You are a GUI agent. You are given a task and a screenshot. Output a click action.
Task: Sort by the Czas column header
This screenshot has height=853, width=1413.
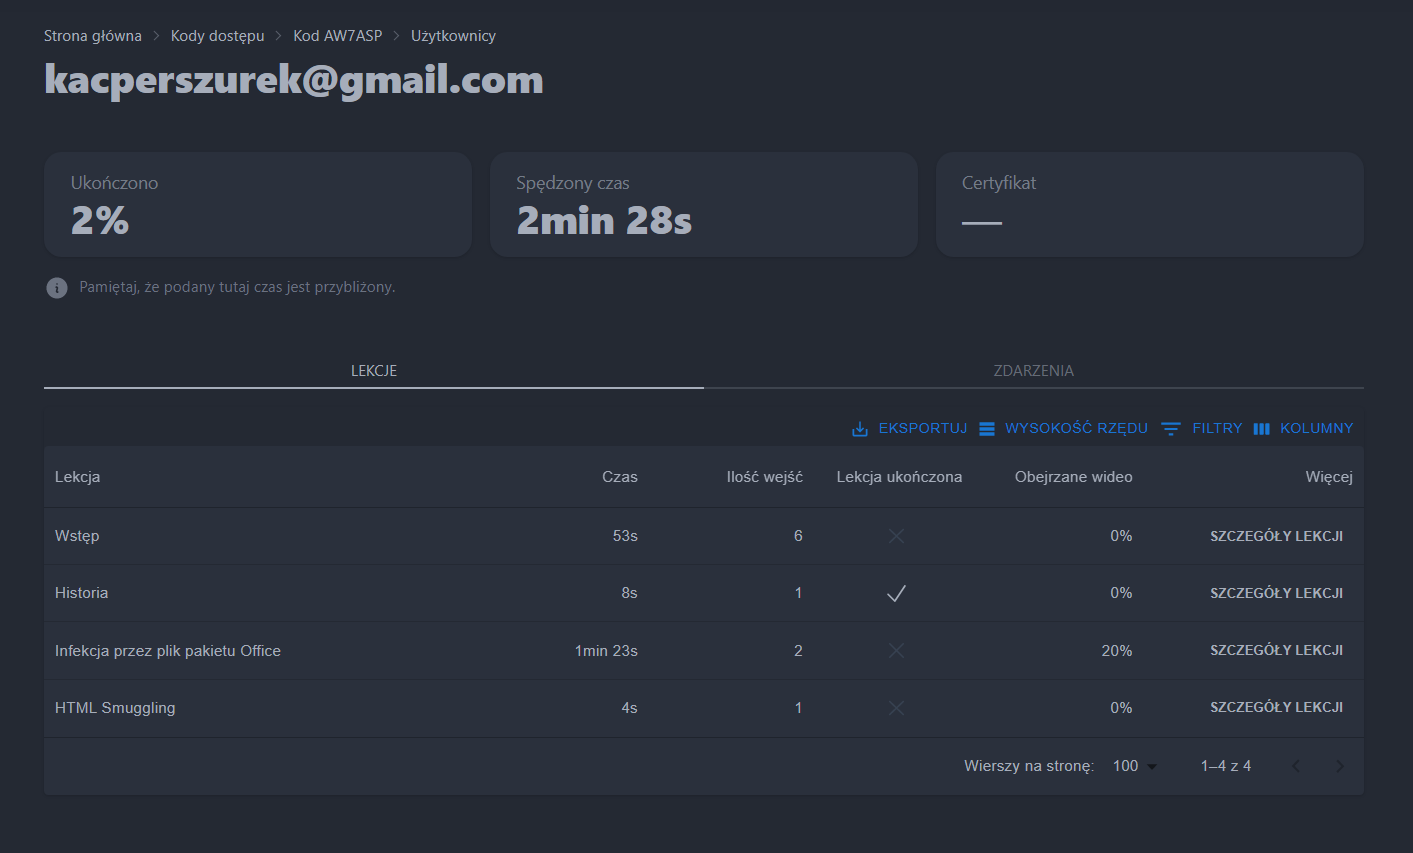(619, 477)
